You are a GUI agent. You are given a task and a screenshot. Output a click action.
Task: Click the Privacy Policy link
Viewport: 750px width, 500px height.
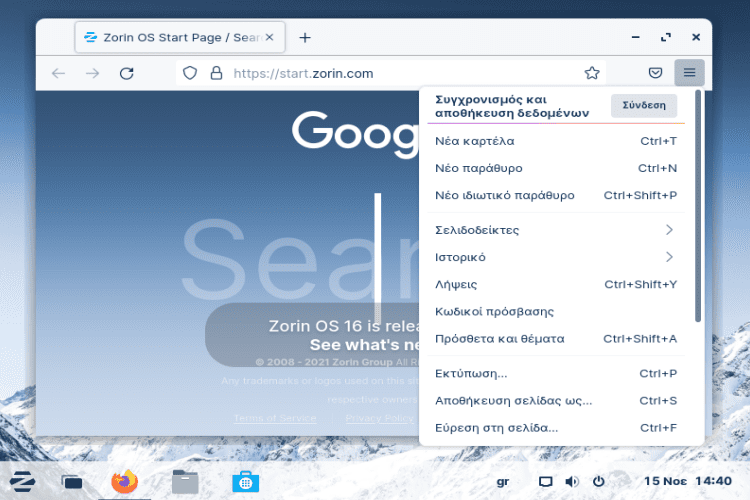380,418
